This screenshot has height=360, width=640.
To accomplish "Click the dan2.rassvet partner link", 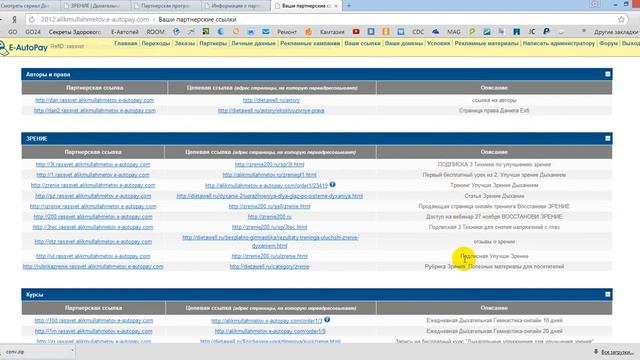I will [x=94, y=110].
